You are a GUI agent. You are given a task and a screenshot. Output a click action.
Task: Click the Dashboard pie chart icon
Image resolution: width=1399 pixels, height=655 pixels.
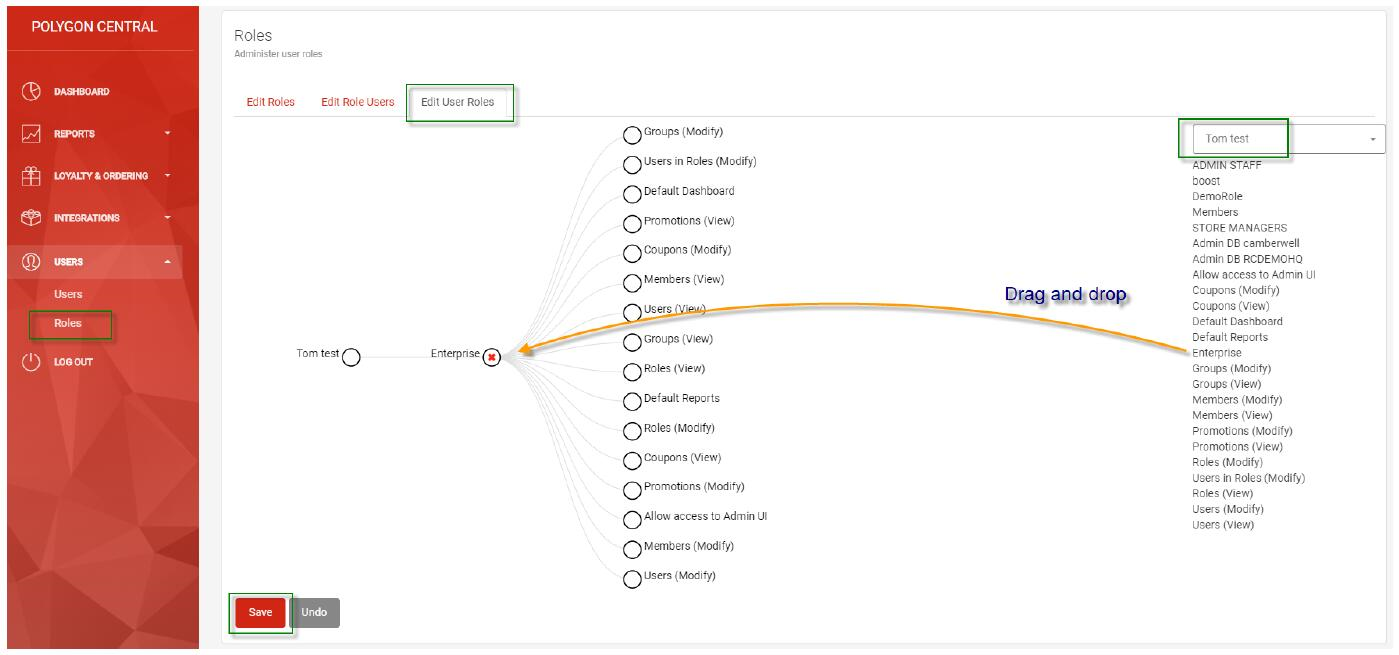click(x=31, y=91)
